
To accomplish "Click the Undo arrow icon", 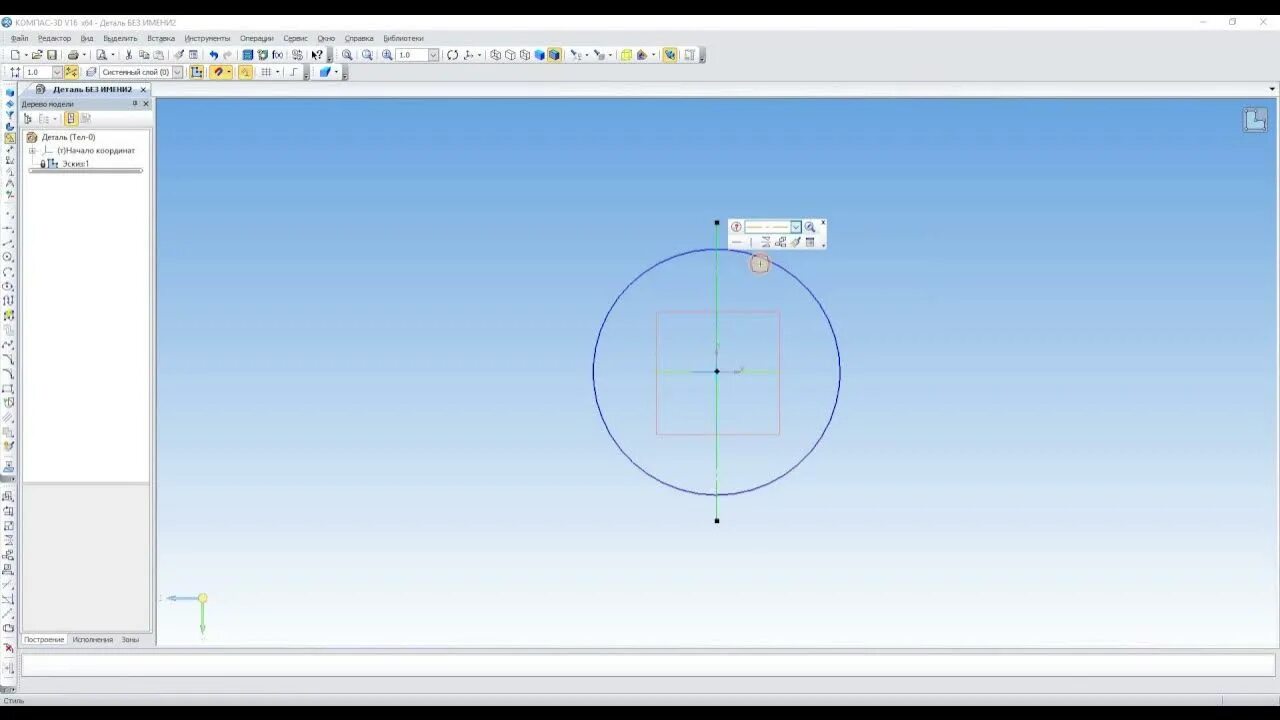I will pyautogui.click(x=213, y=55).
